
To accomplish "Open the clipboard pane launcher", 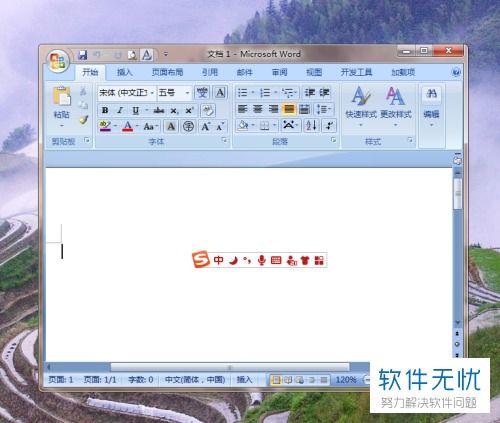I will coord(87,140).
